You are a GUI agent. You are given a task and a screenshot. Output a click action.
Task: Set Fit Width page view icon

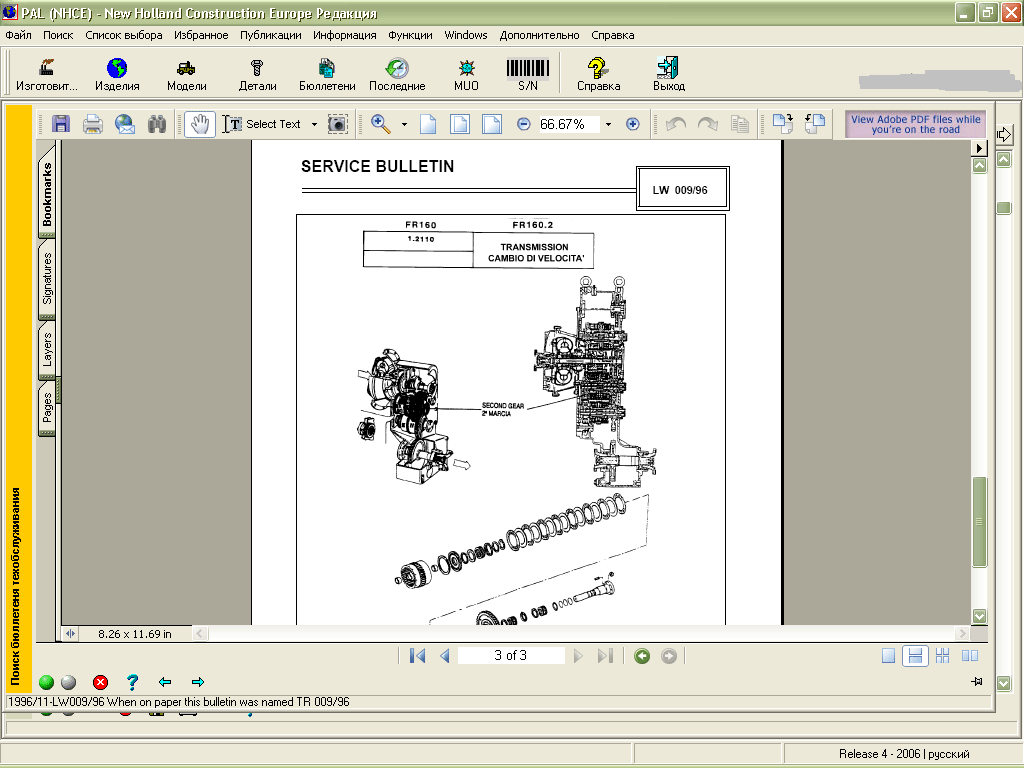(492, 124)
